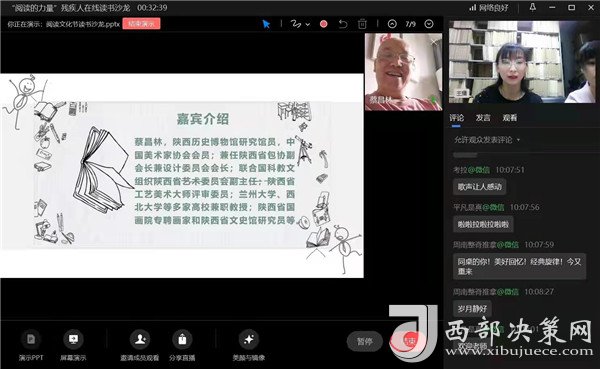
Task: Undo the last annotation stroke
Action: pyautogui.click(x=343, y=24)
